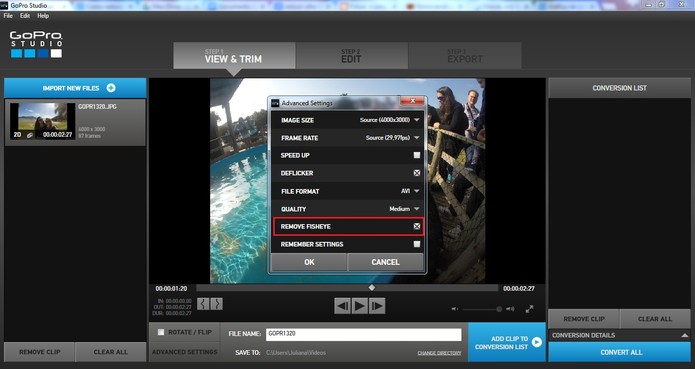Switch to the Step 2 Edit tab
The width and height of the screenshot is (695, 369).
coord(352,56)
